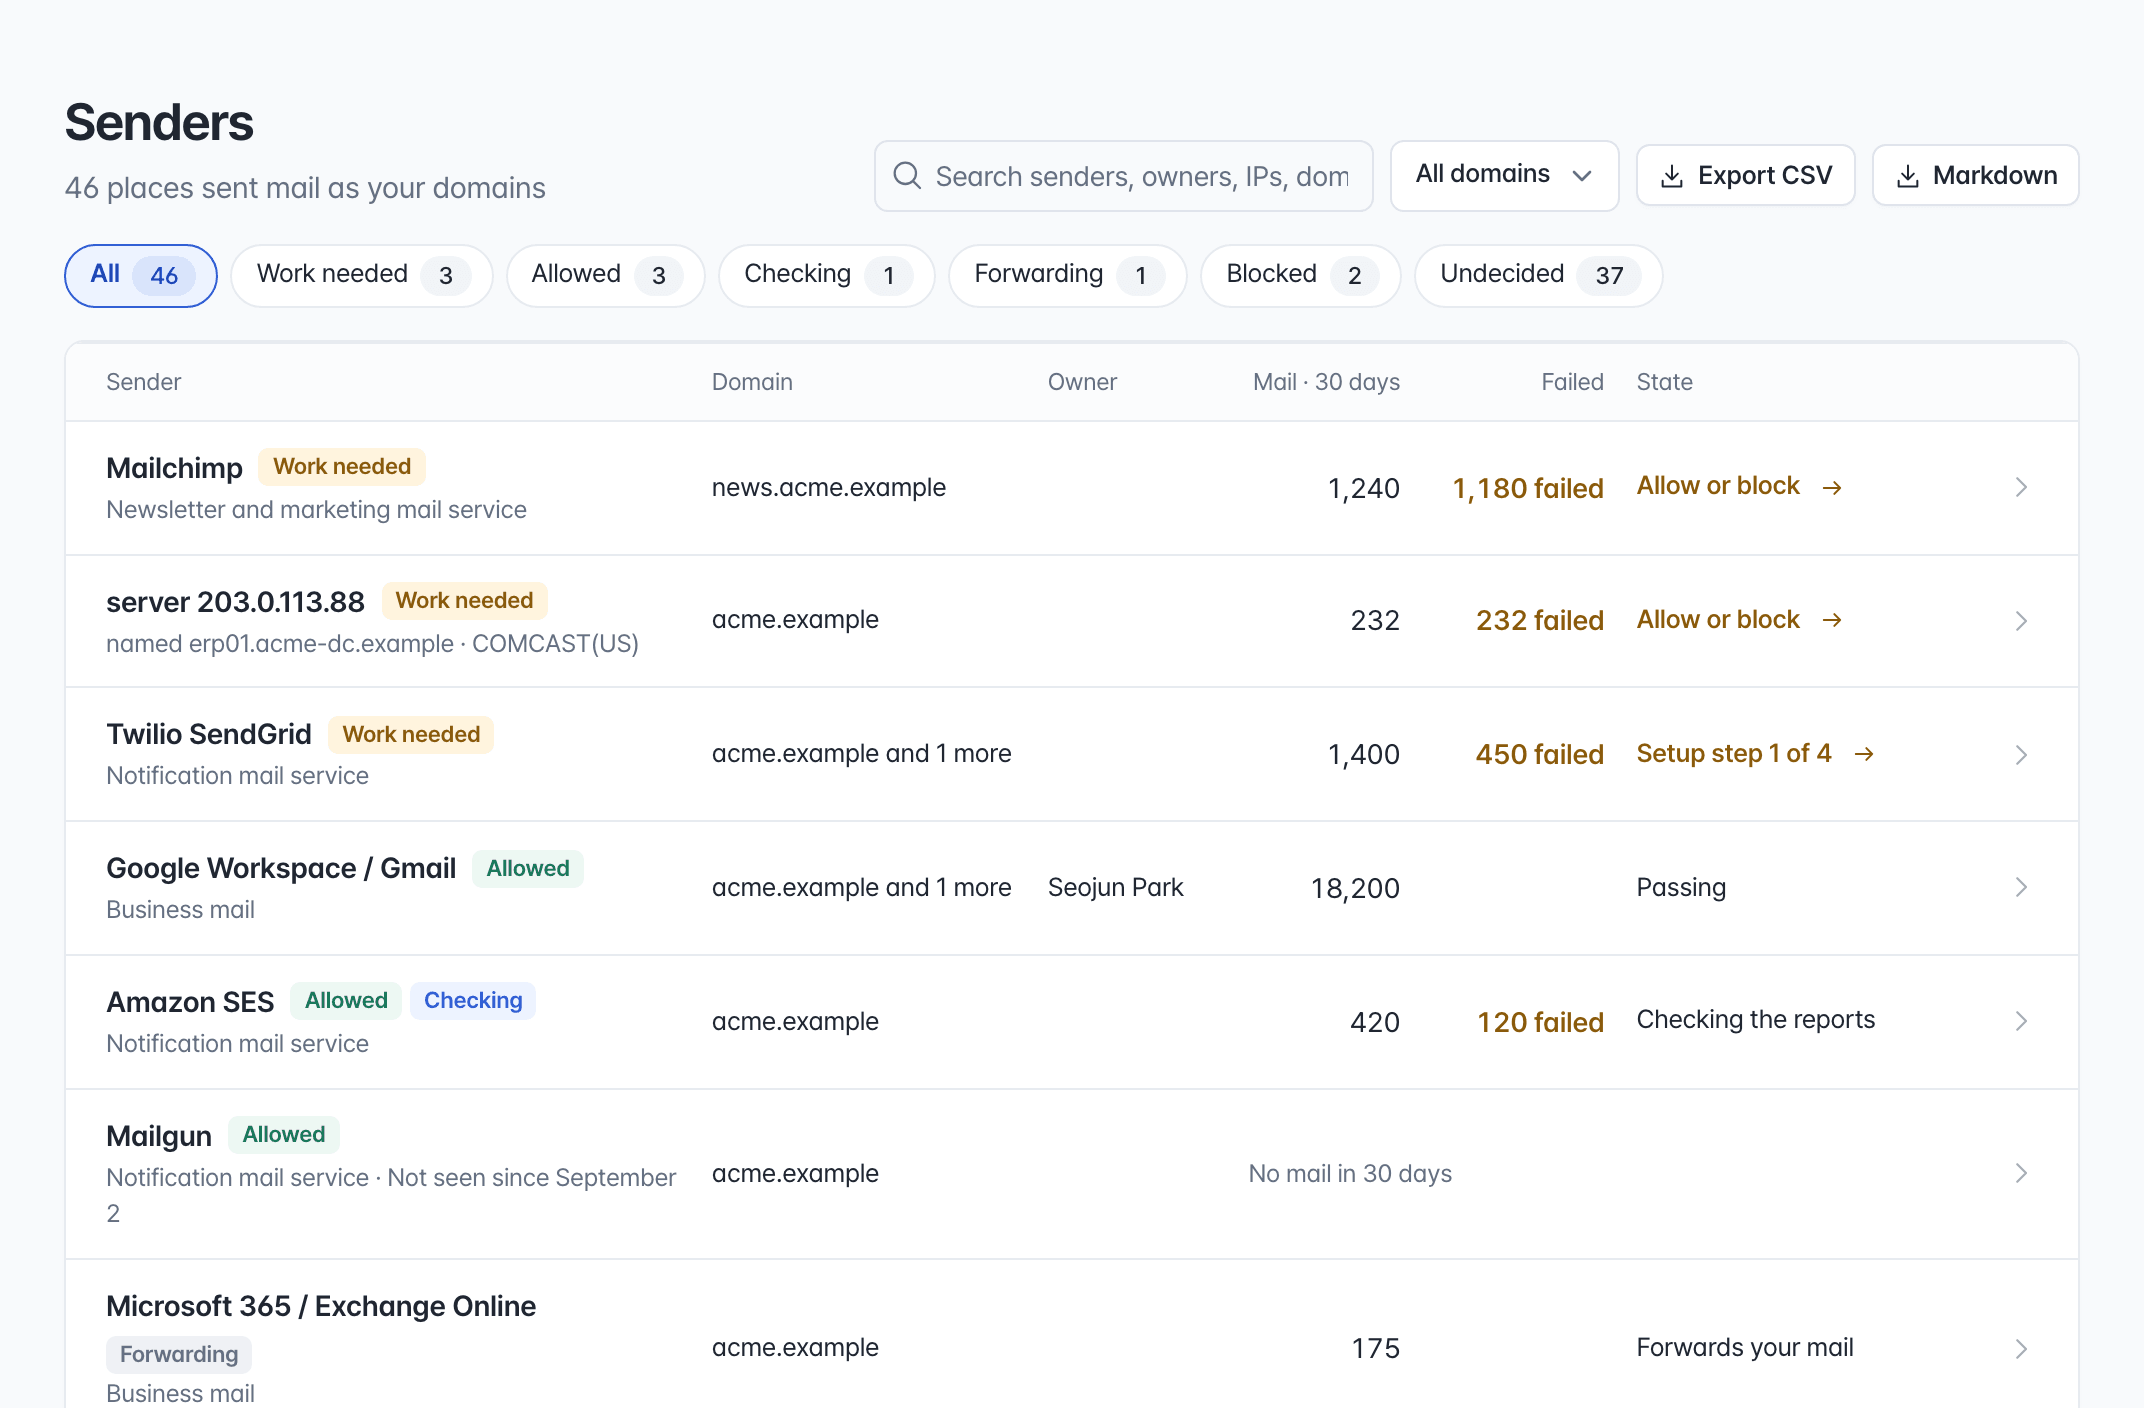2144x1408 pixels.
Task: Expand the server 203.0.113.88 row chevron
Action: point(2021,621)
